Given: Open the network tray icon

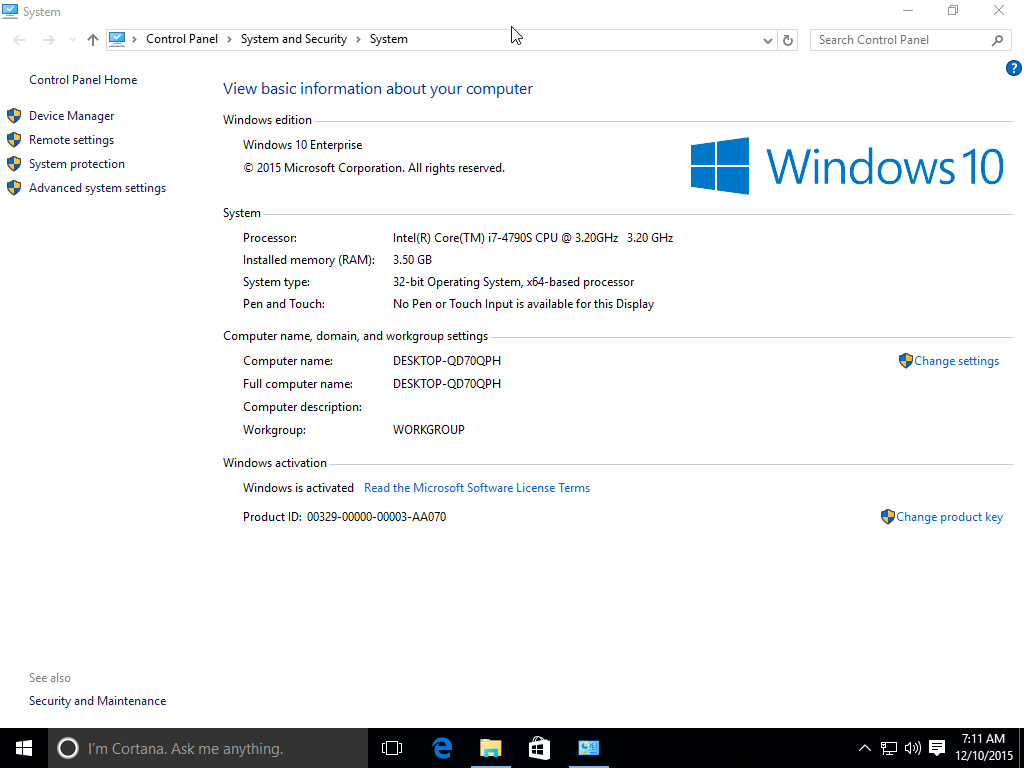Looking at the screenshot, I should 889,748.
